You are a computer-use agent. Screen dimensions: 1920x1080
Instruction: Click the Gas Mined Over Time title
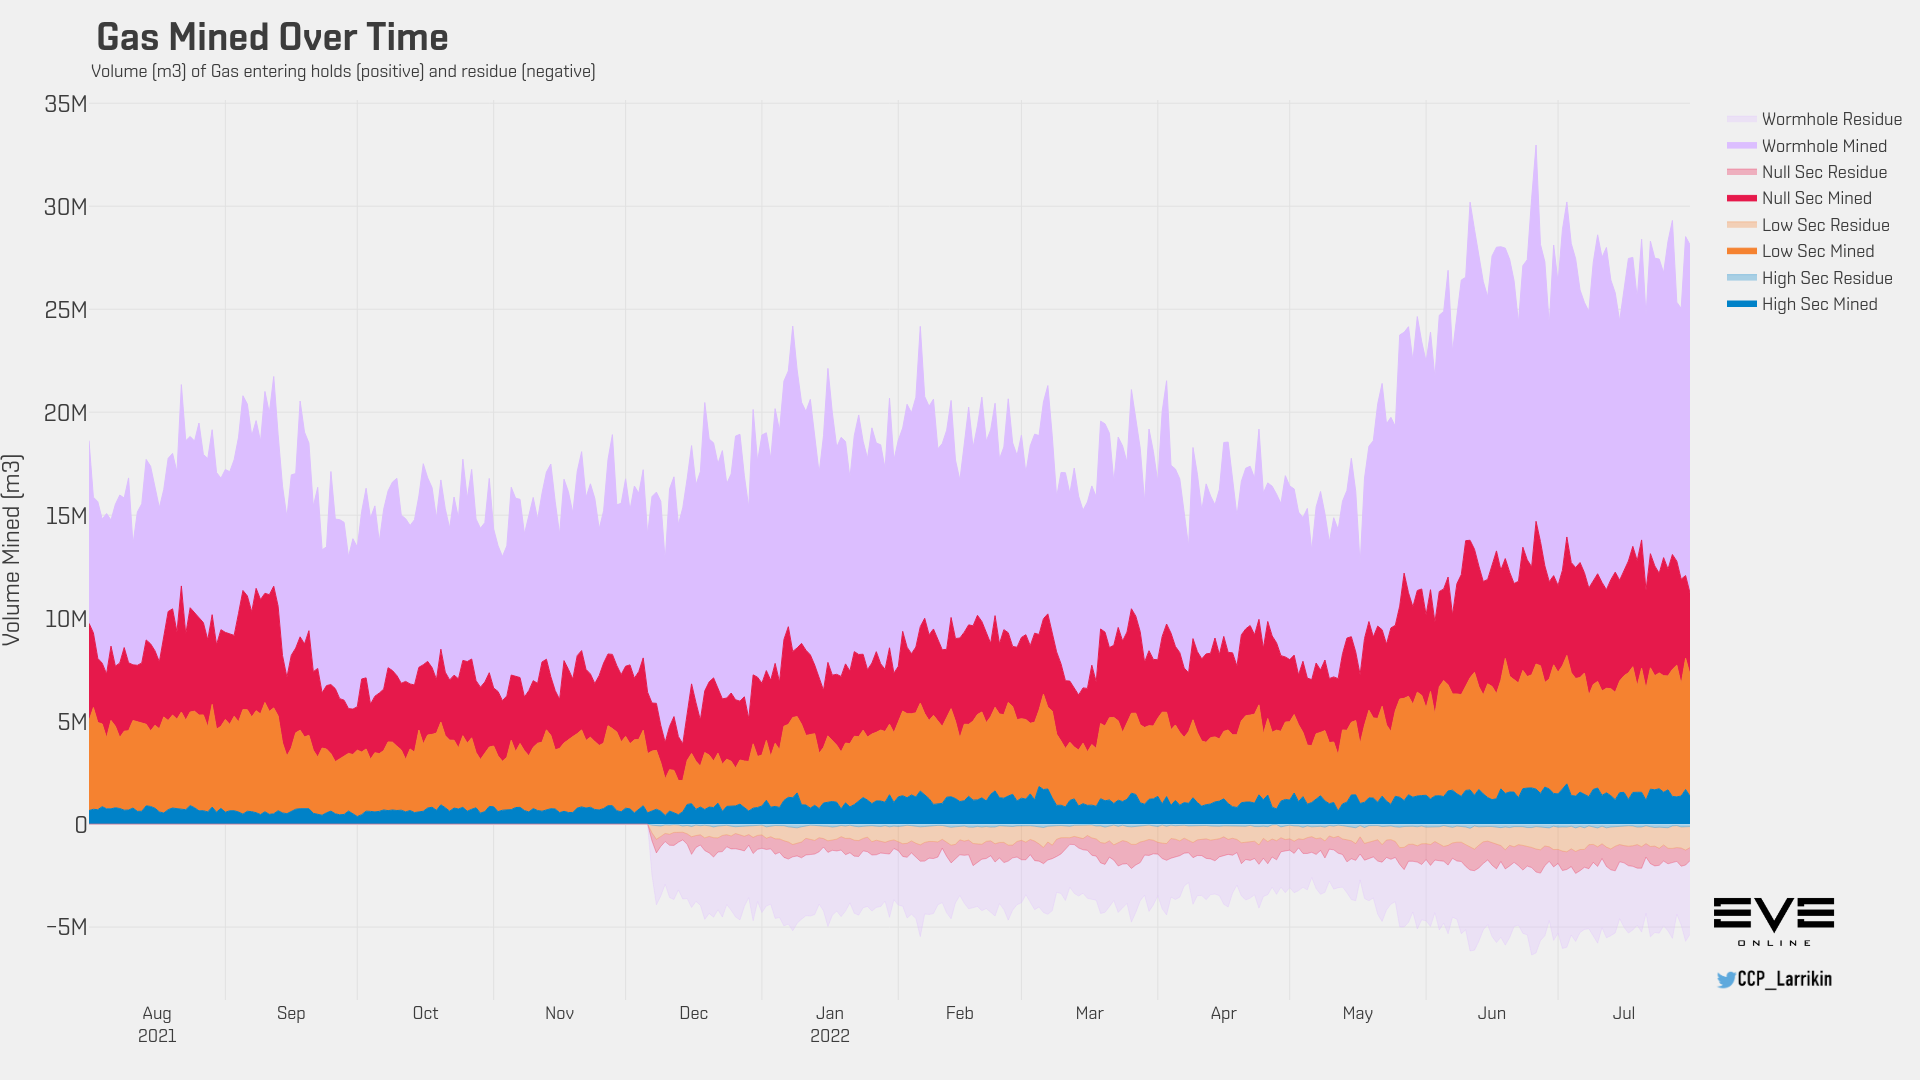pyautogui.click(x=272, y=37)
